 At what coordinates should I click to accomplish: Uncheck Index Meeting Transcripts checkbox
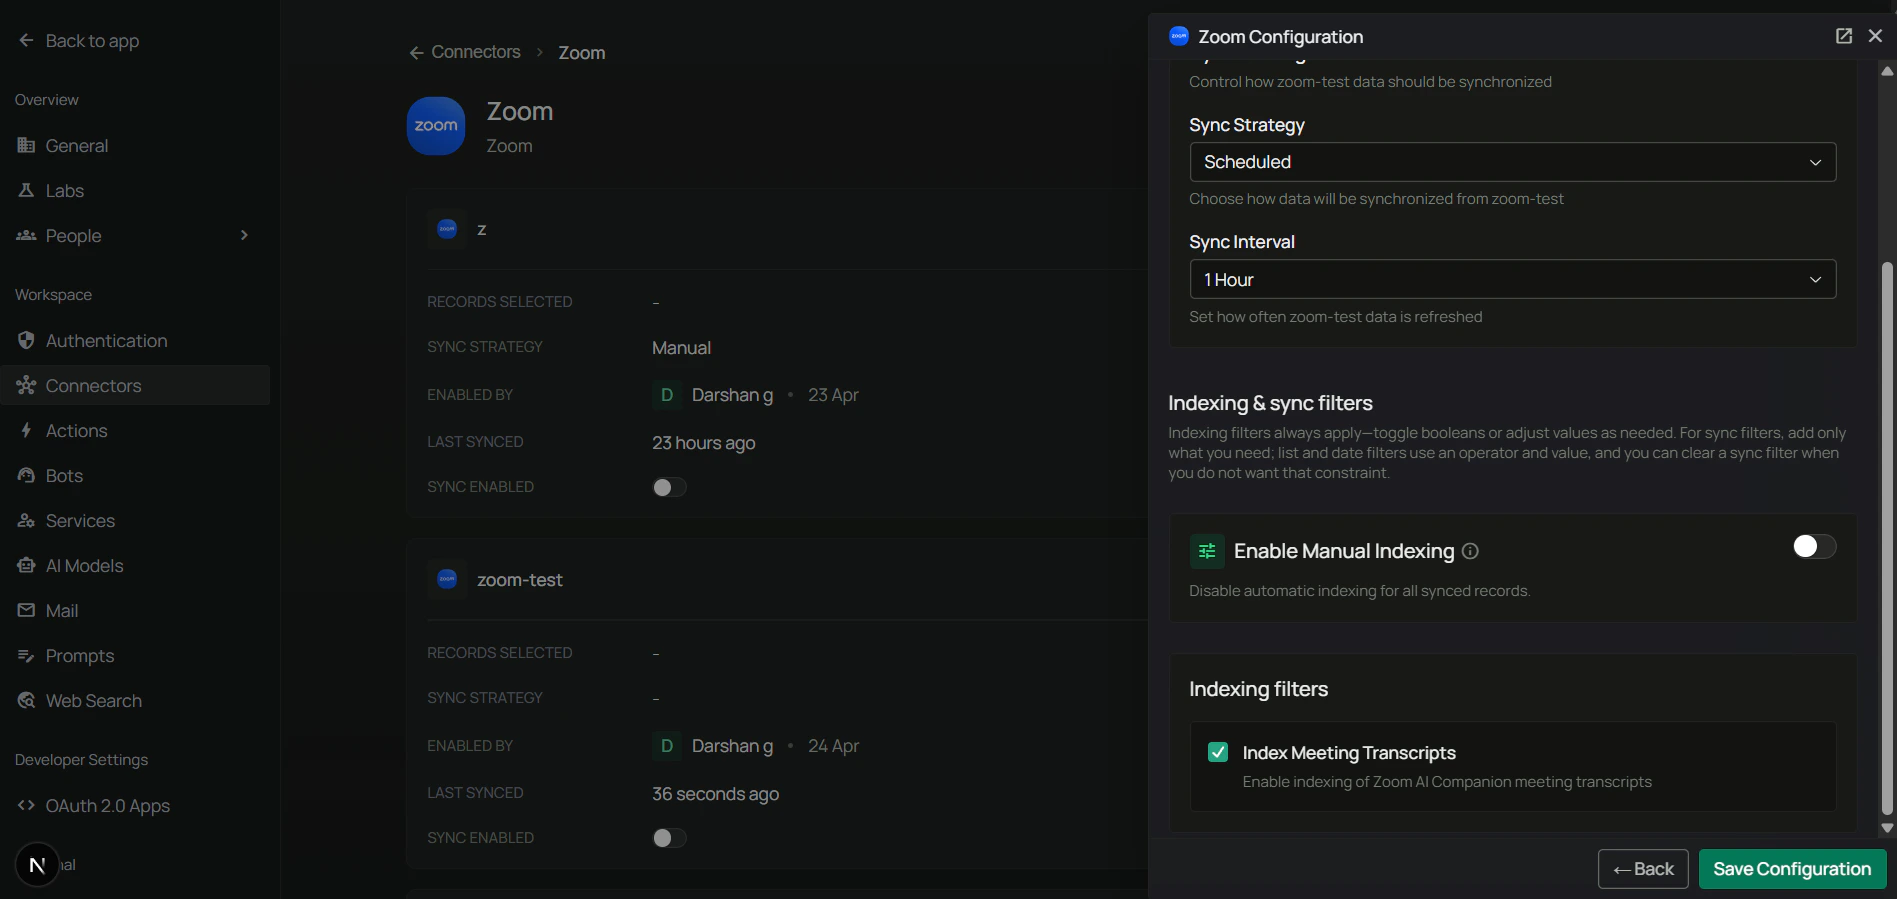1218,752
